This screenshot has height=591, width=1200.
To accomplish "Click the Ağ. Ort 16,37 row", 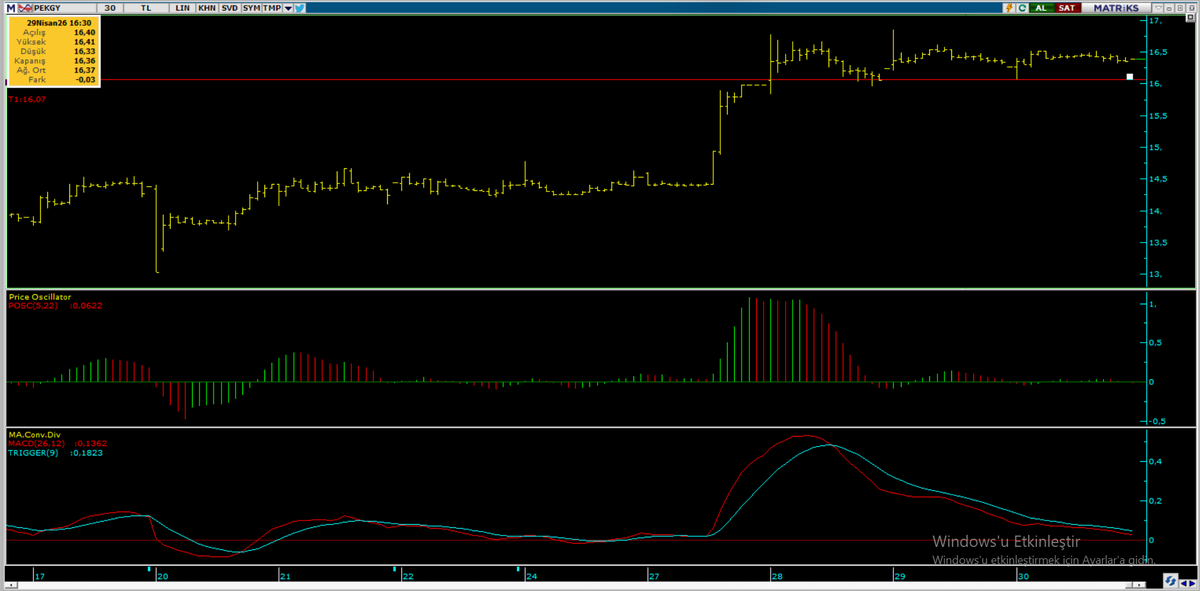I will click(x=54, y=70).
